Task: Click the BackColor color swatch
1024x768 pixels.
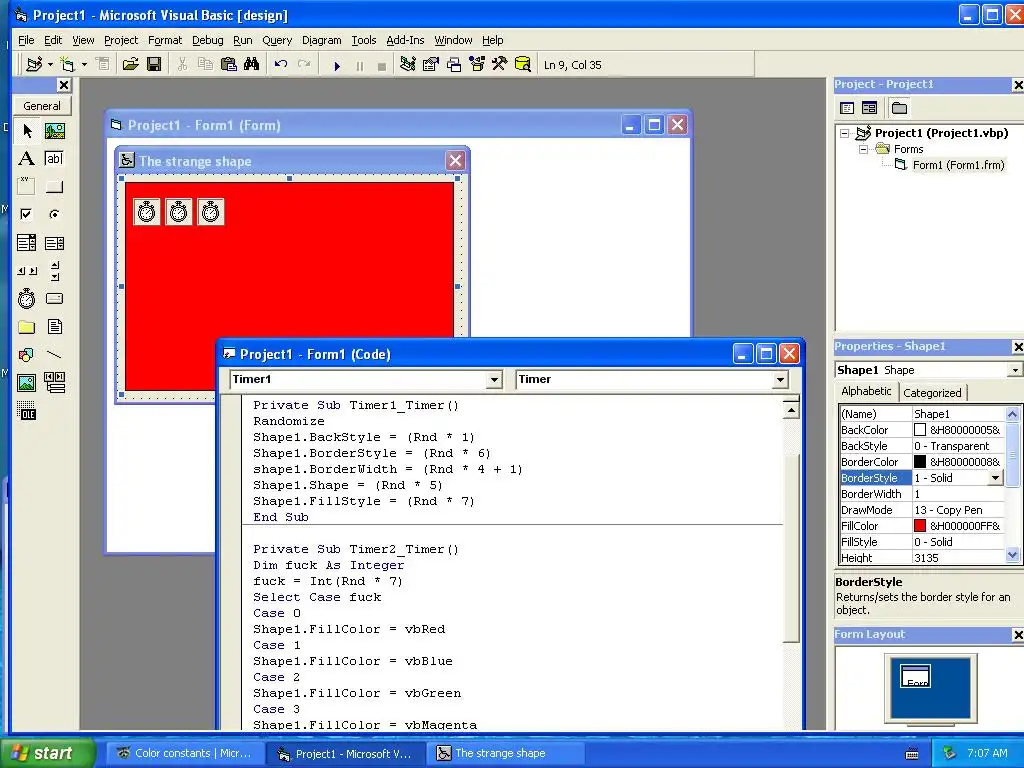Action: (x=920, y=430)
